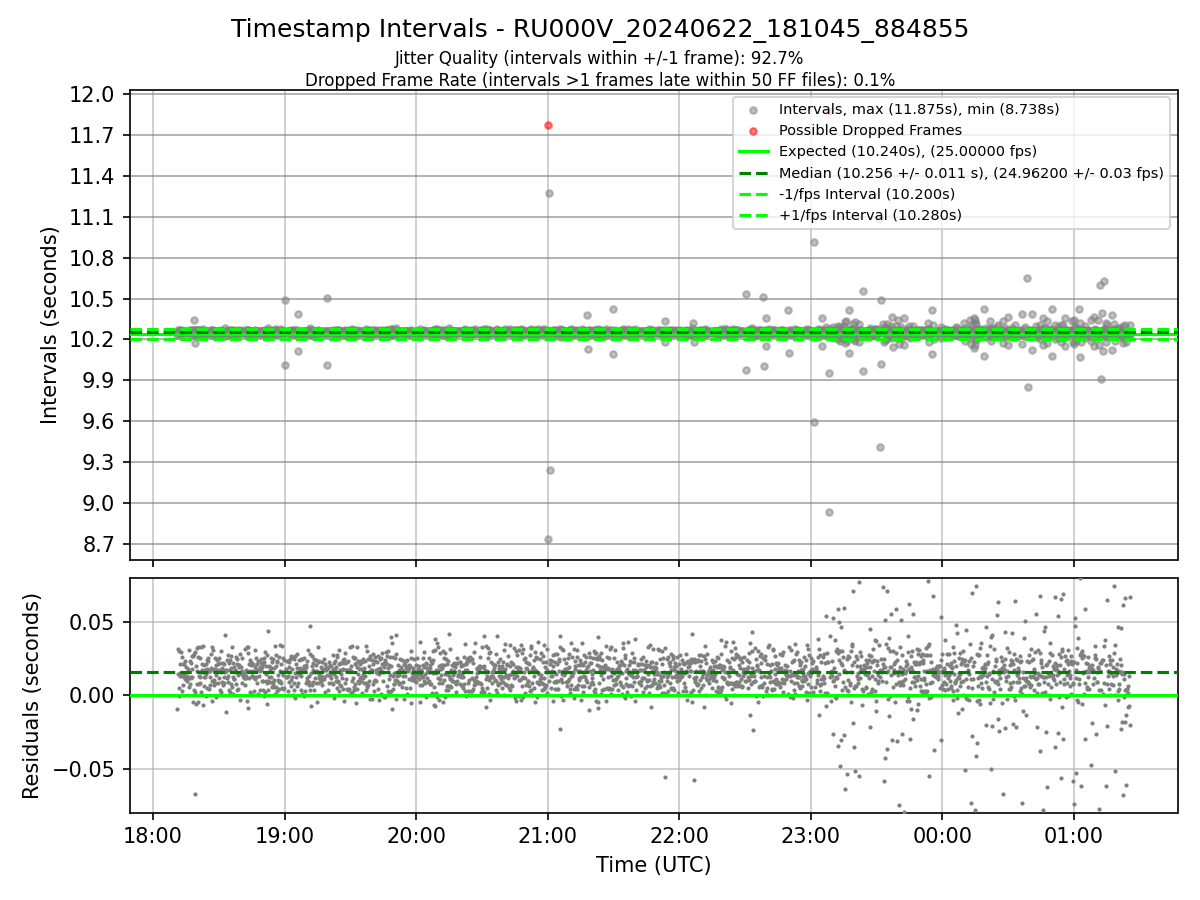Viewport: 1200px width, 900px height.
Task: Click the x-axis tick label '18:00'
Action: click(153, 834)
